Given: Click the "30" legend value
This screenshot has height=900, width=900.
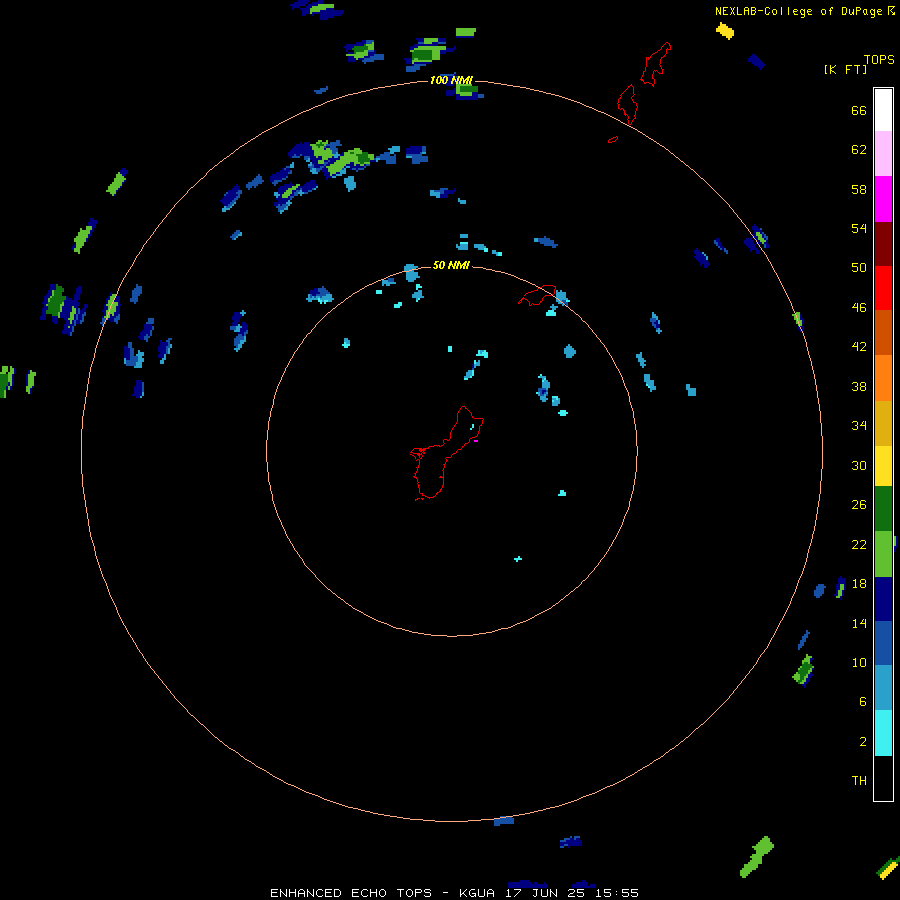Looking at the screenshot, I should pos(859,465).
